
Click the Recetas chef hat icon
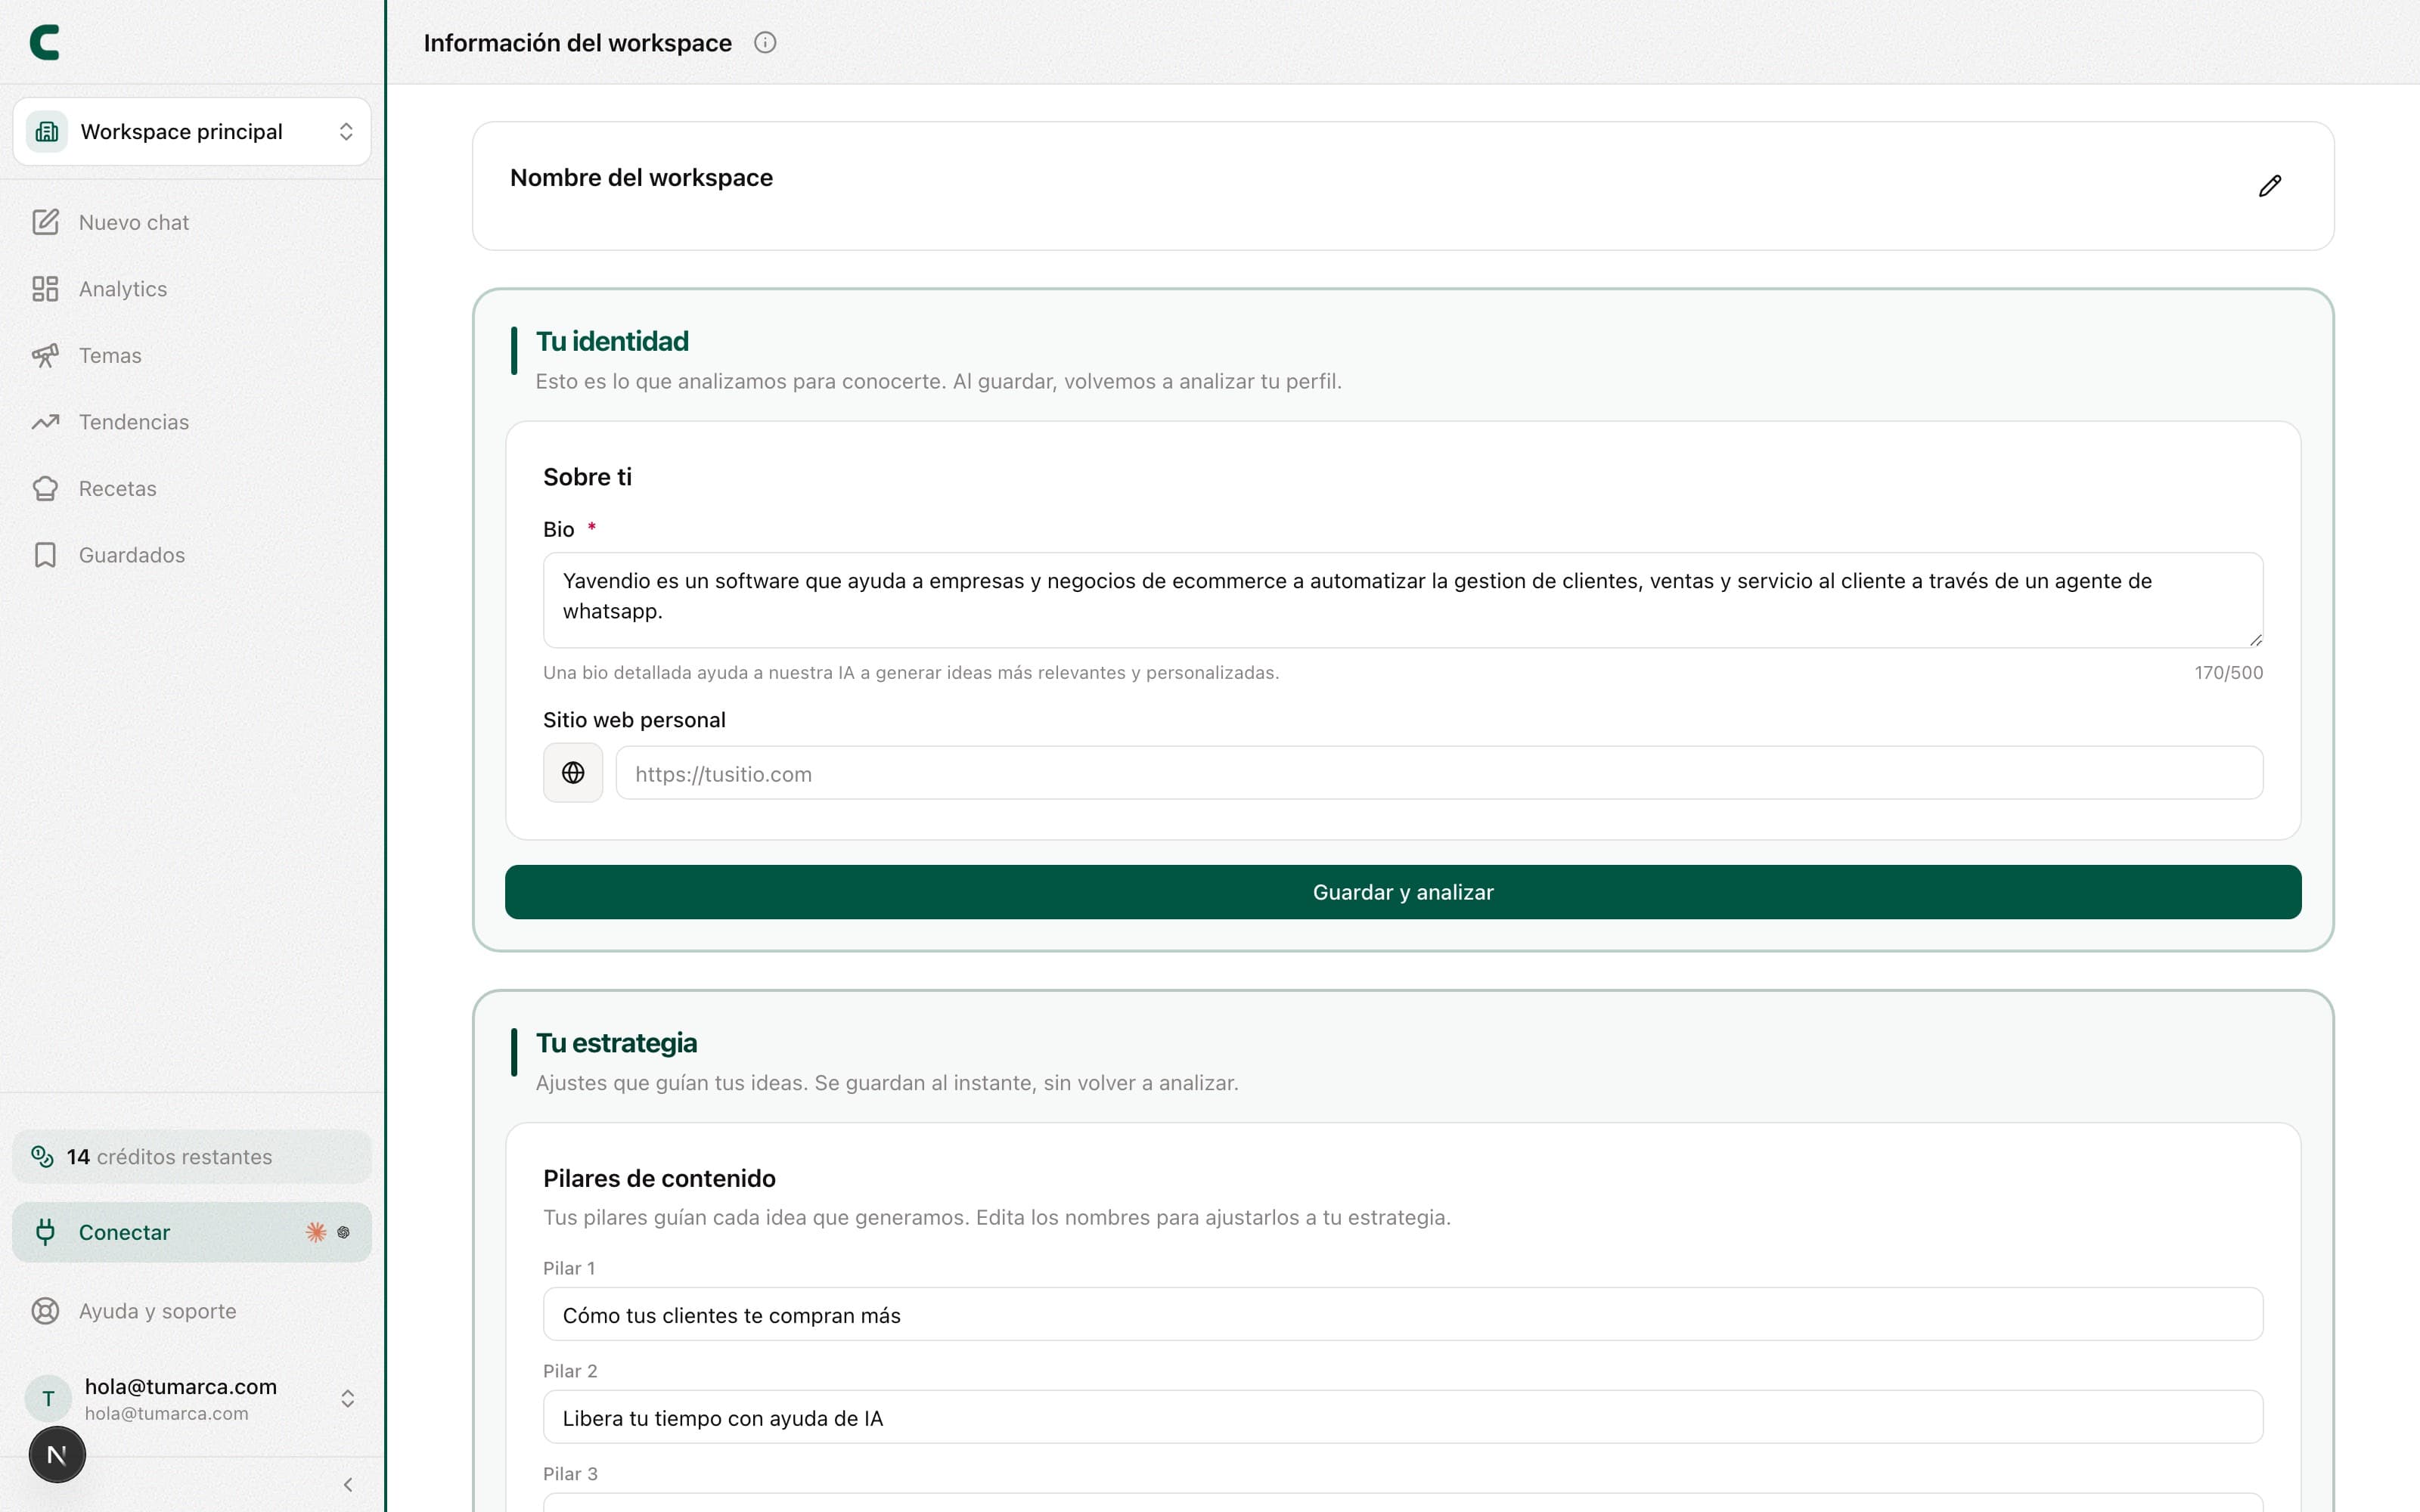pos(45,488)
